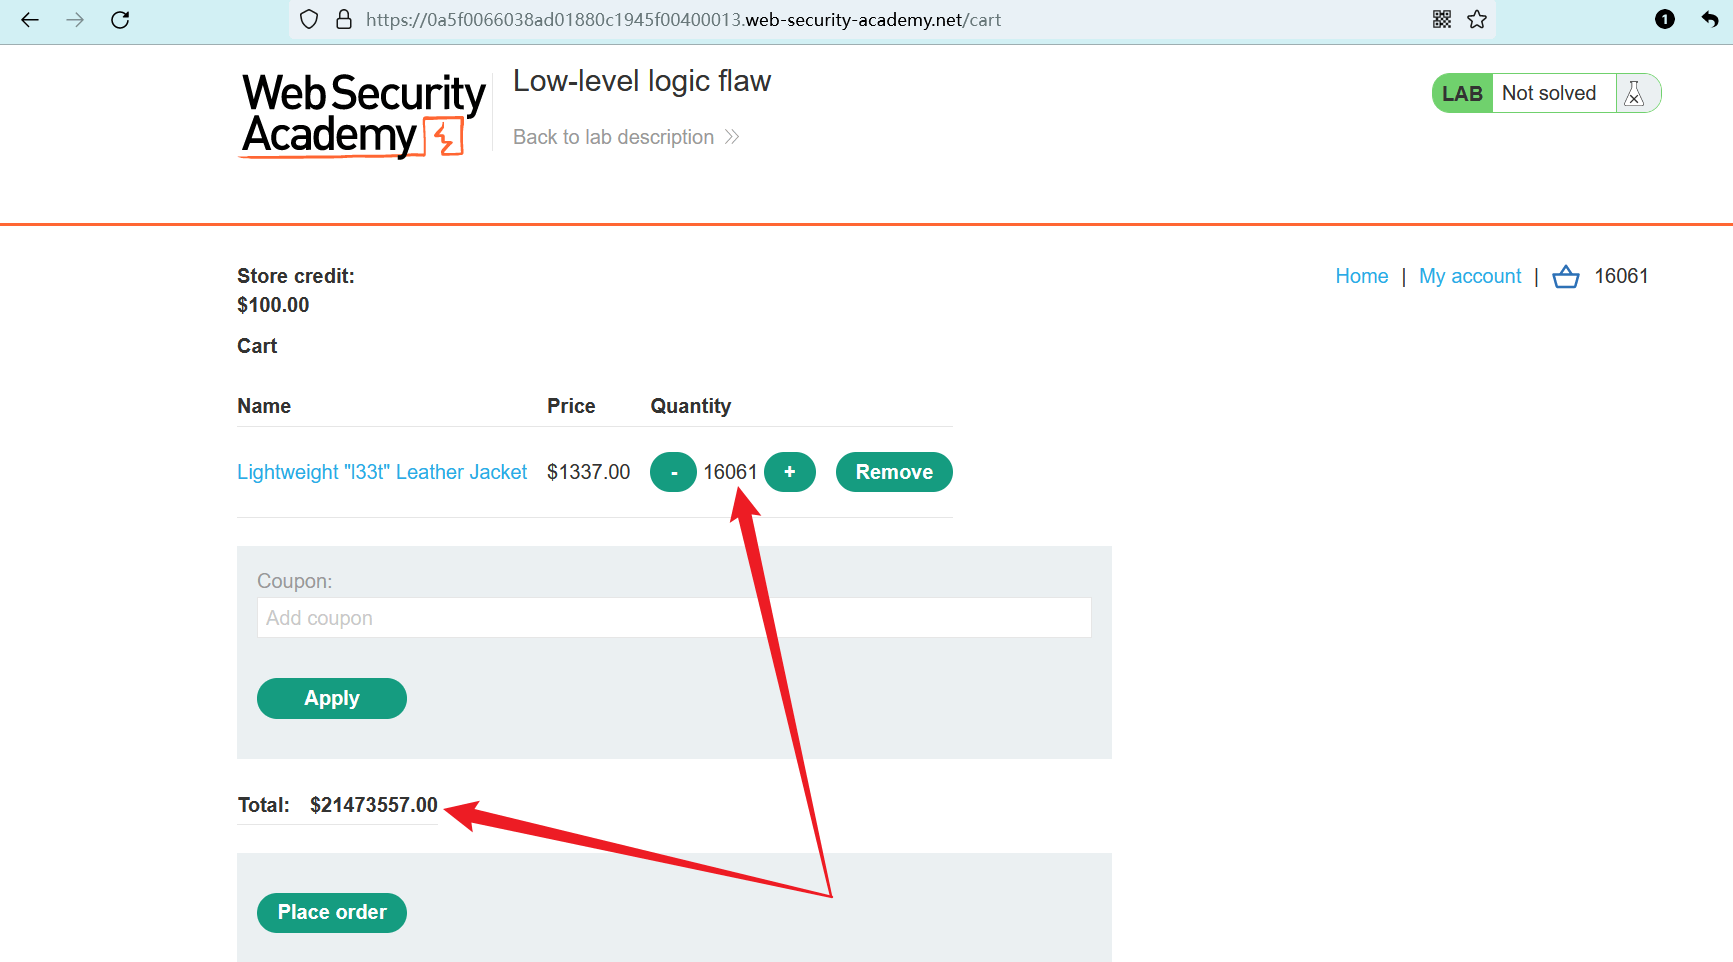Viewport: 1733px width, 962px height.
Task: Go to My account page
Action: [1470, 276]
